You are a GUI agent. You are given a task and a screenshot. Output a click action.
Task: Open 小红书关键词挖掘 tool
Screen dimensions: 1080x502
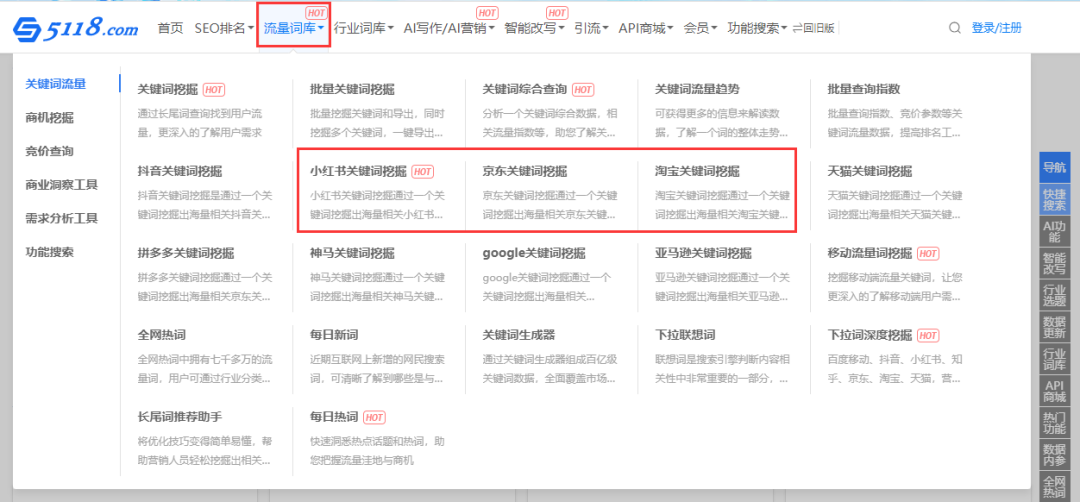pyautogui.click(x=358, y=171)
